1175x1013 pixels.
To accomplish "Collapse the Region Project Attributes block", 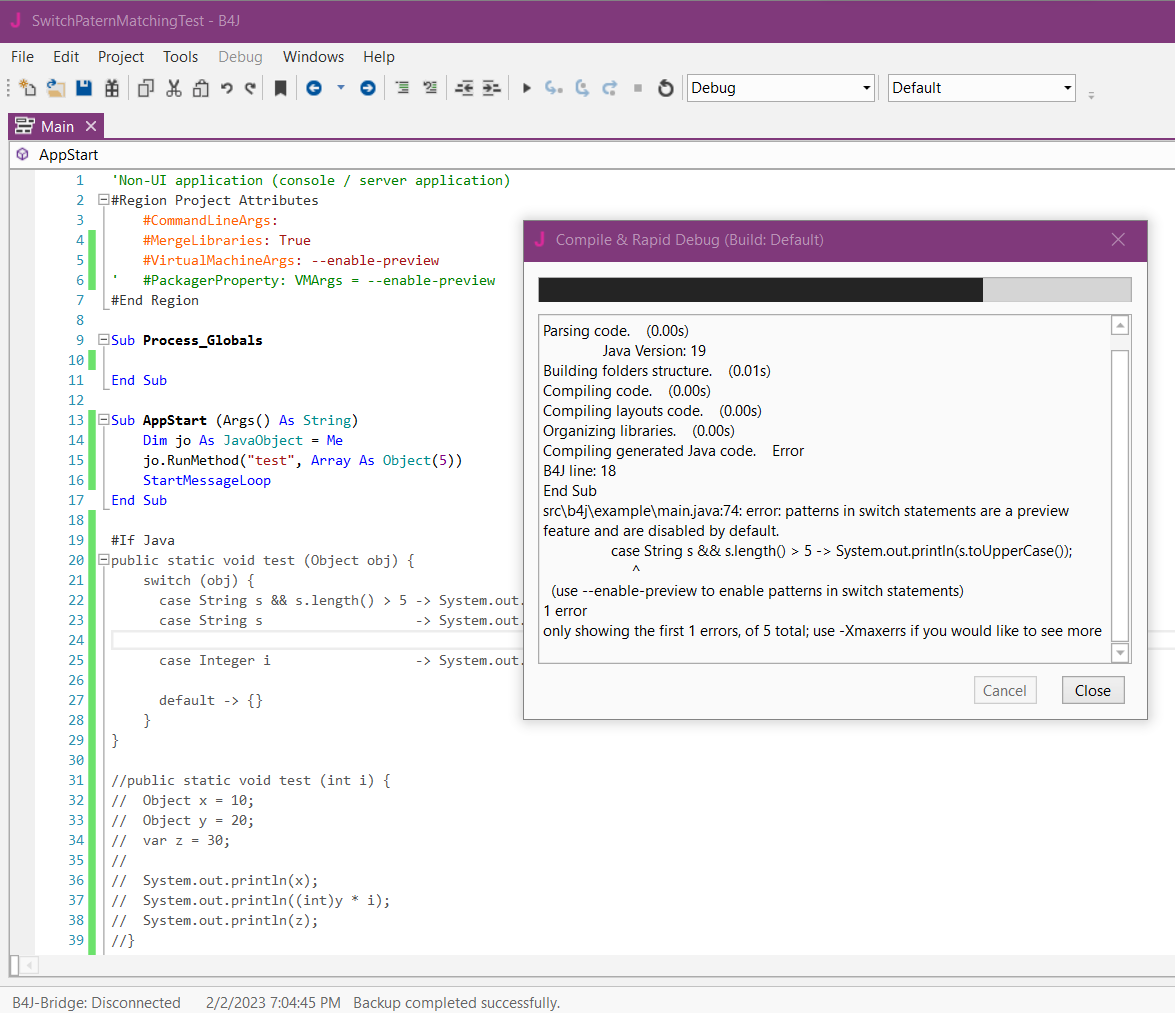I will tap(103, 200).
